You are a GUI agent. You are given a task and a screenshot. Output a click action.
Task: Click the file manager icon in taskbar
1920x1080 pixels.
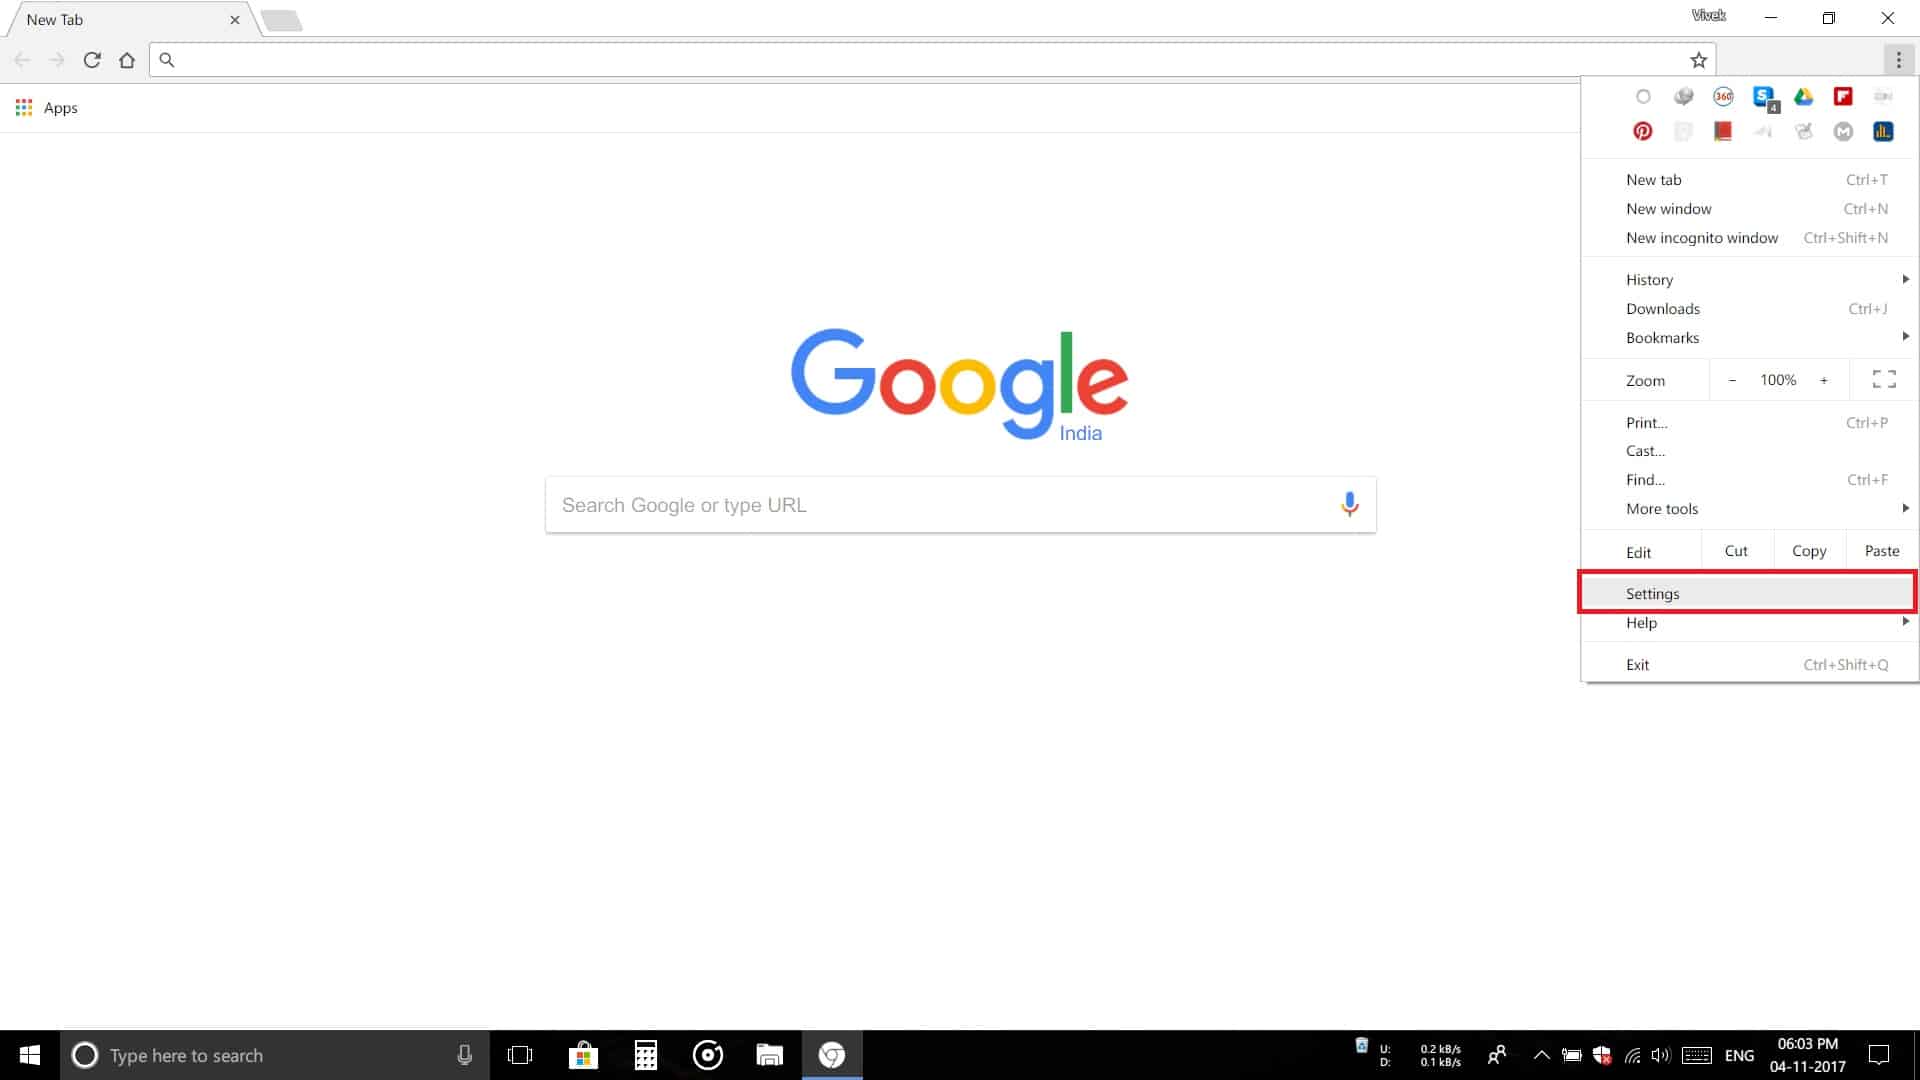(x=769, y=1055)
